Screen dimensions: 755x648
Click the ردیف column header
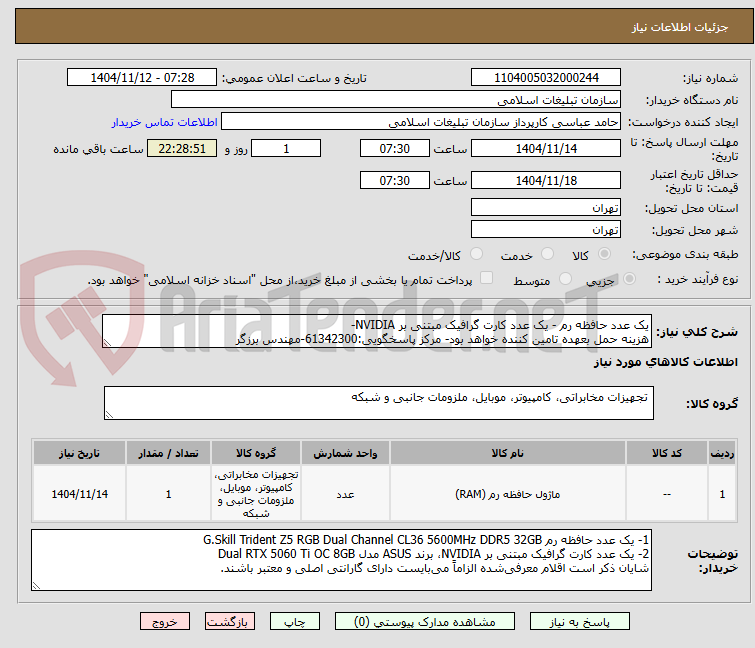click(x=722, y=453)
